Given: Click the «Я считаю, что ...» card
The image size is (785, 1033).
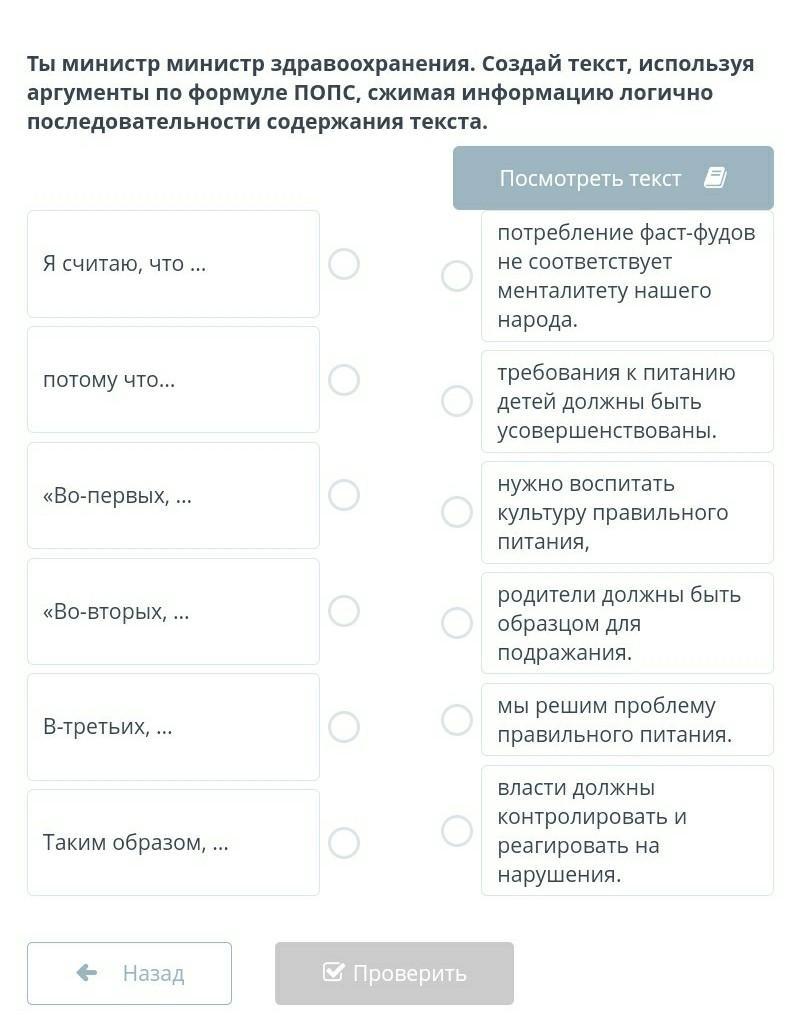Looking at the screenshot, I should point(173,264).
